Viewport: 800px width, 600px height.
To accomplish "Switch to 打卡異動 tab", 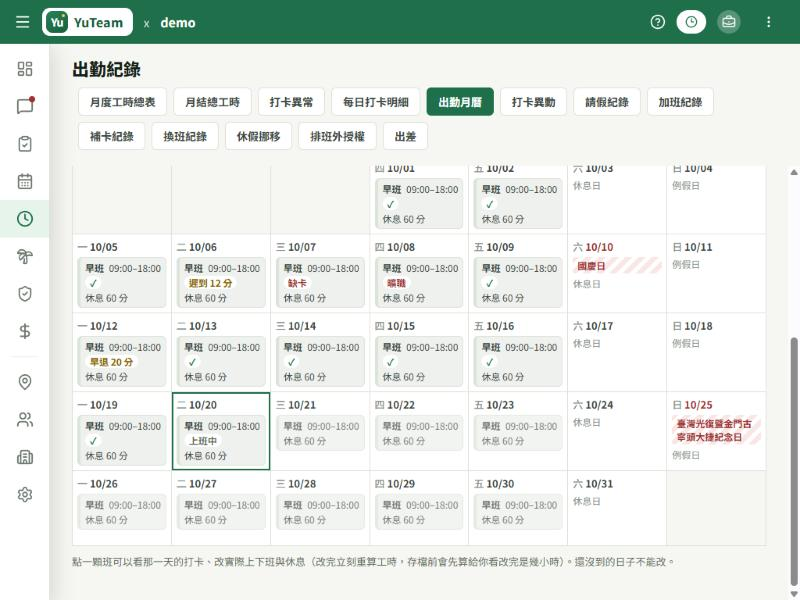I will click(533, 102).
